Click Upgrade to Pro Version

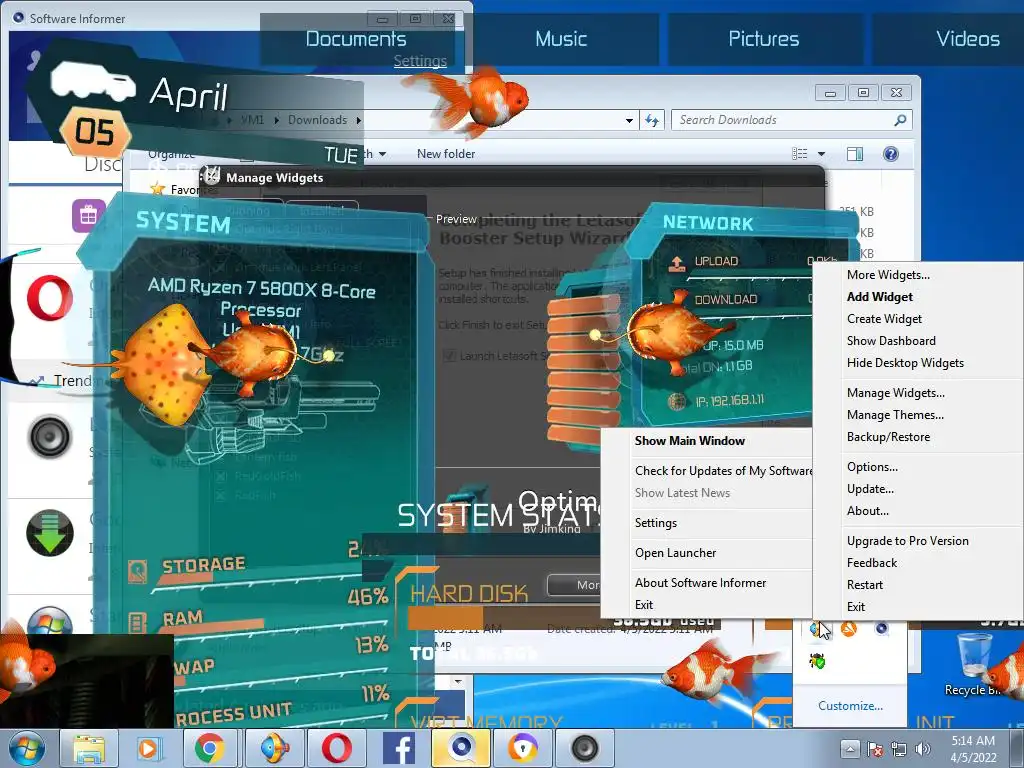tap(907, 541)
